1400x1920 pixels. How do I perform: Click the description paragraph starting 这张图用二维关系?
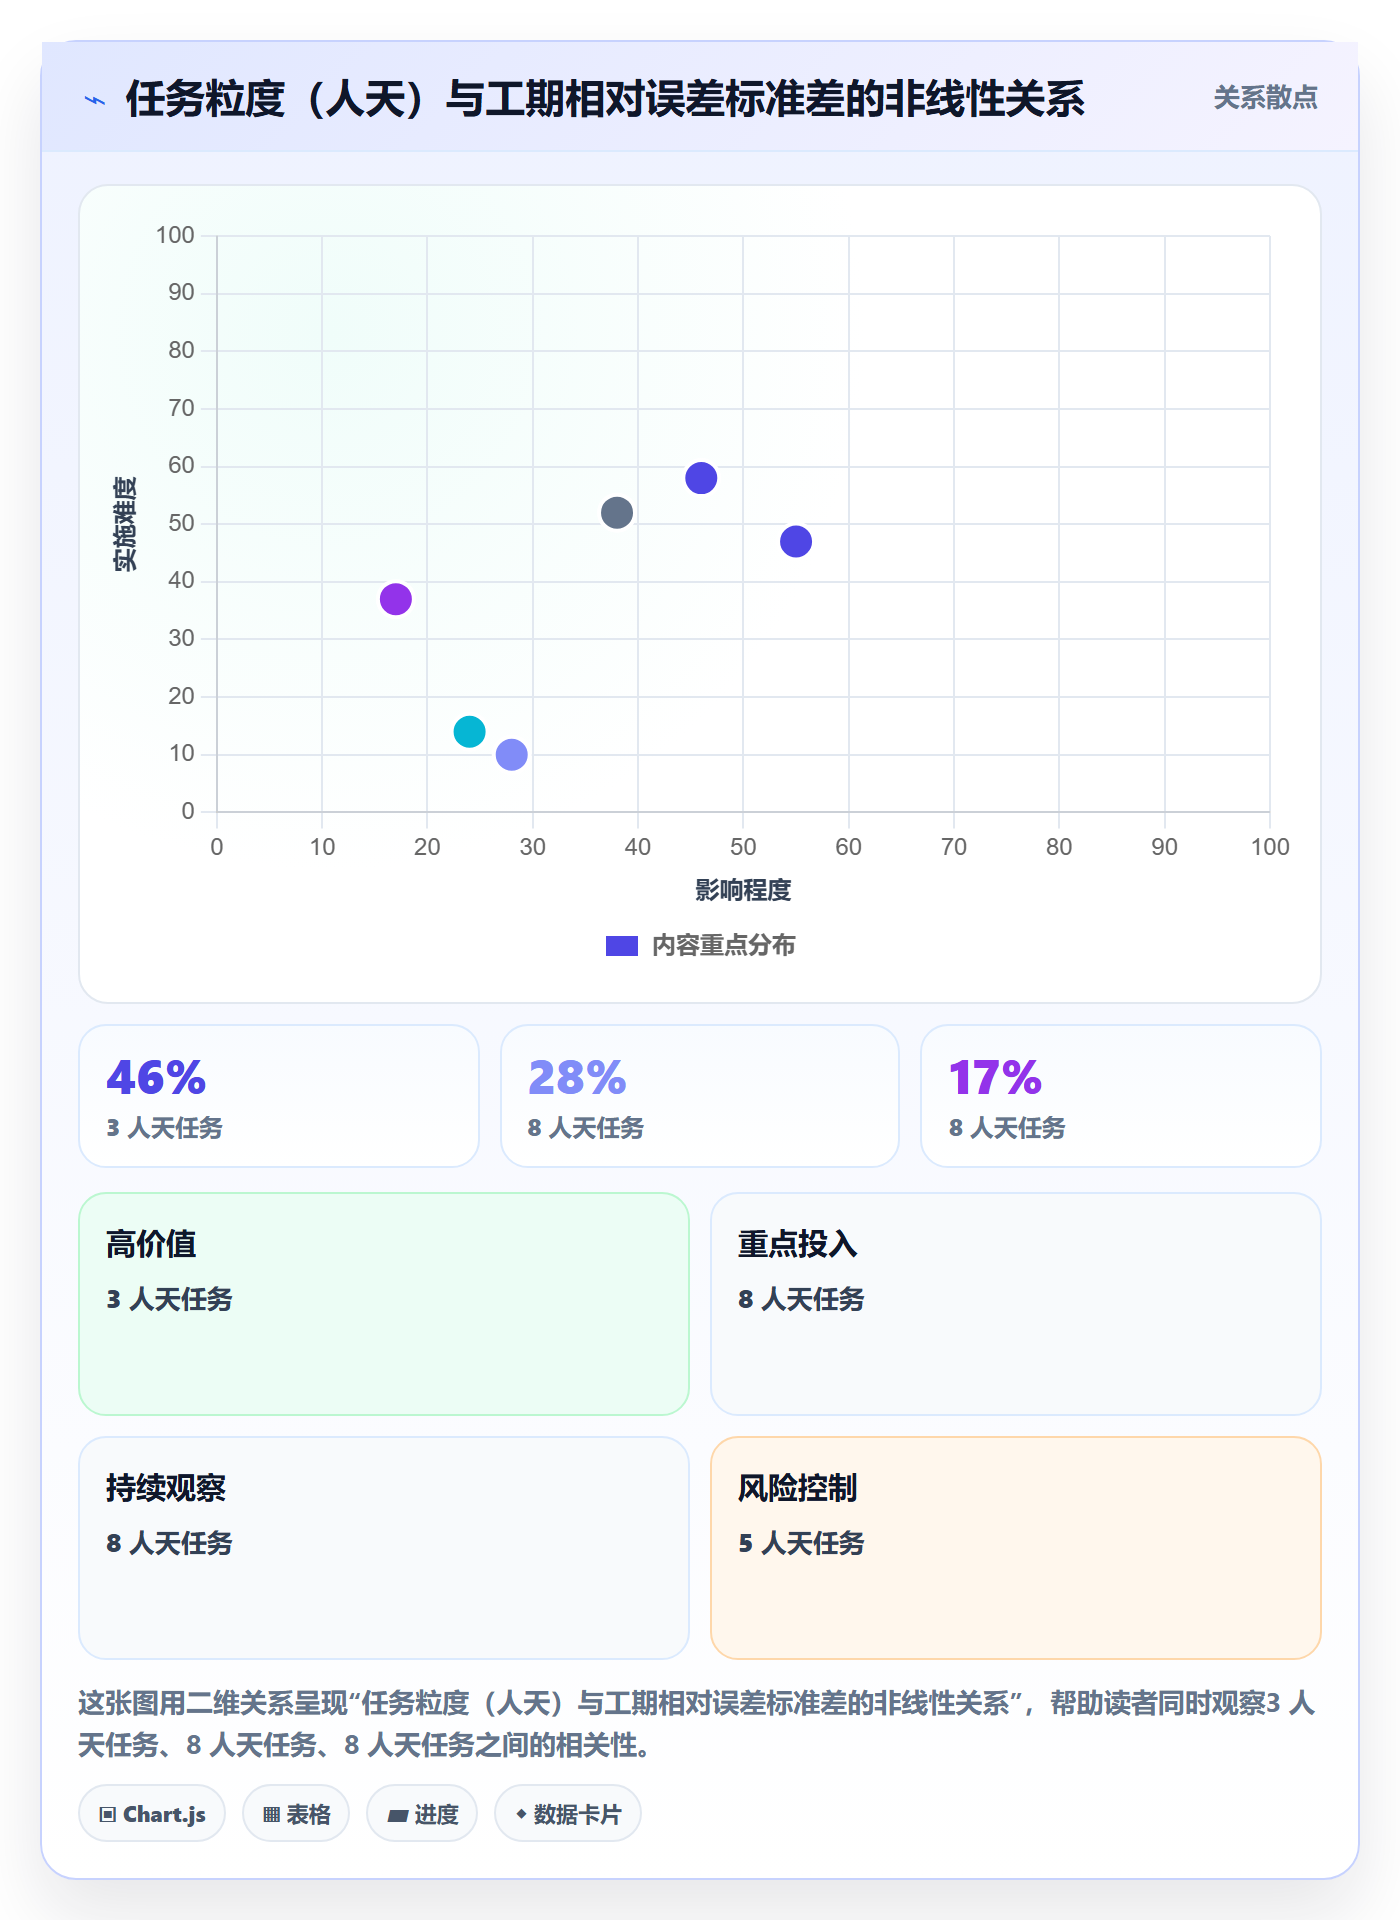tap(697, 1724)
